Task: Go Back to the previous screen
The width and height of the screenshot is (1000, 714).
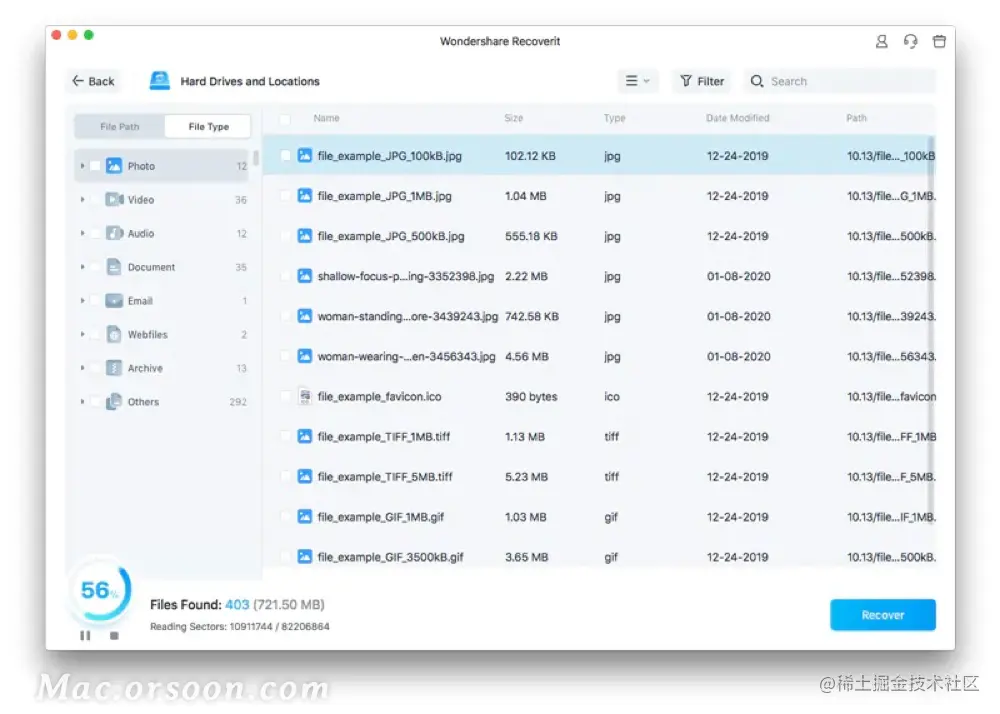Action: [94, 81]
